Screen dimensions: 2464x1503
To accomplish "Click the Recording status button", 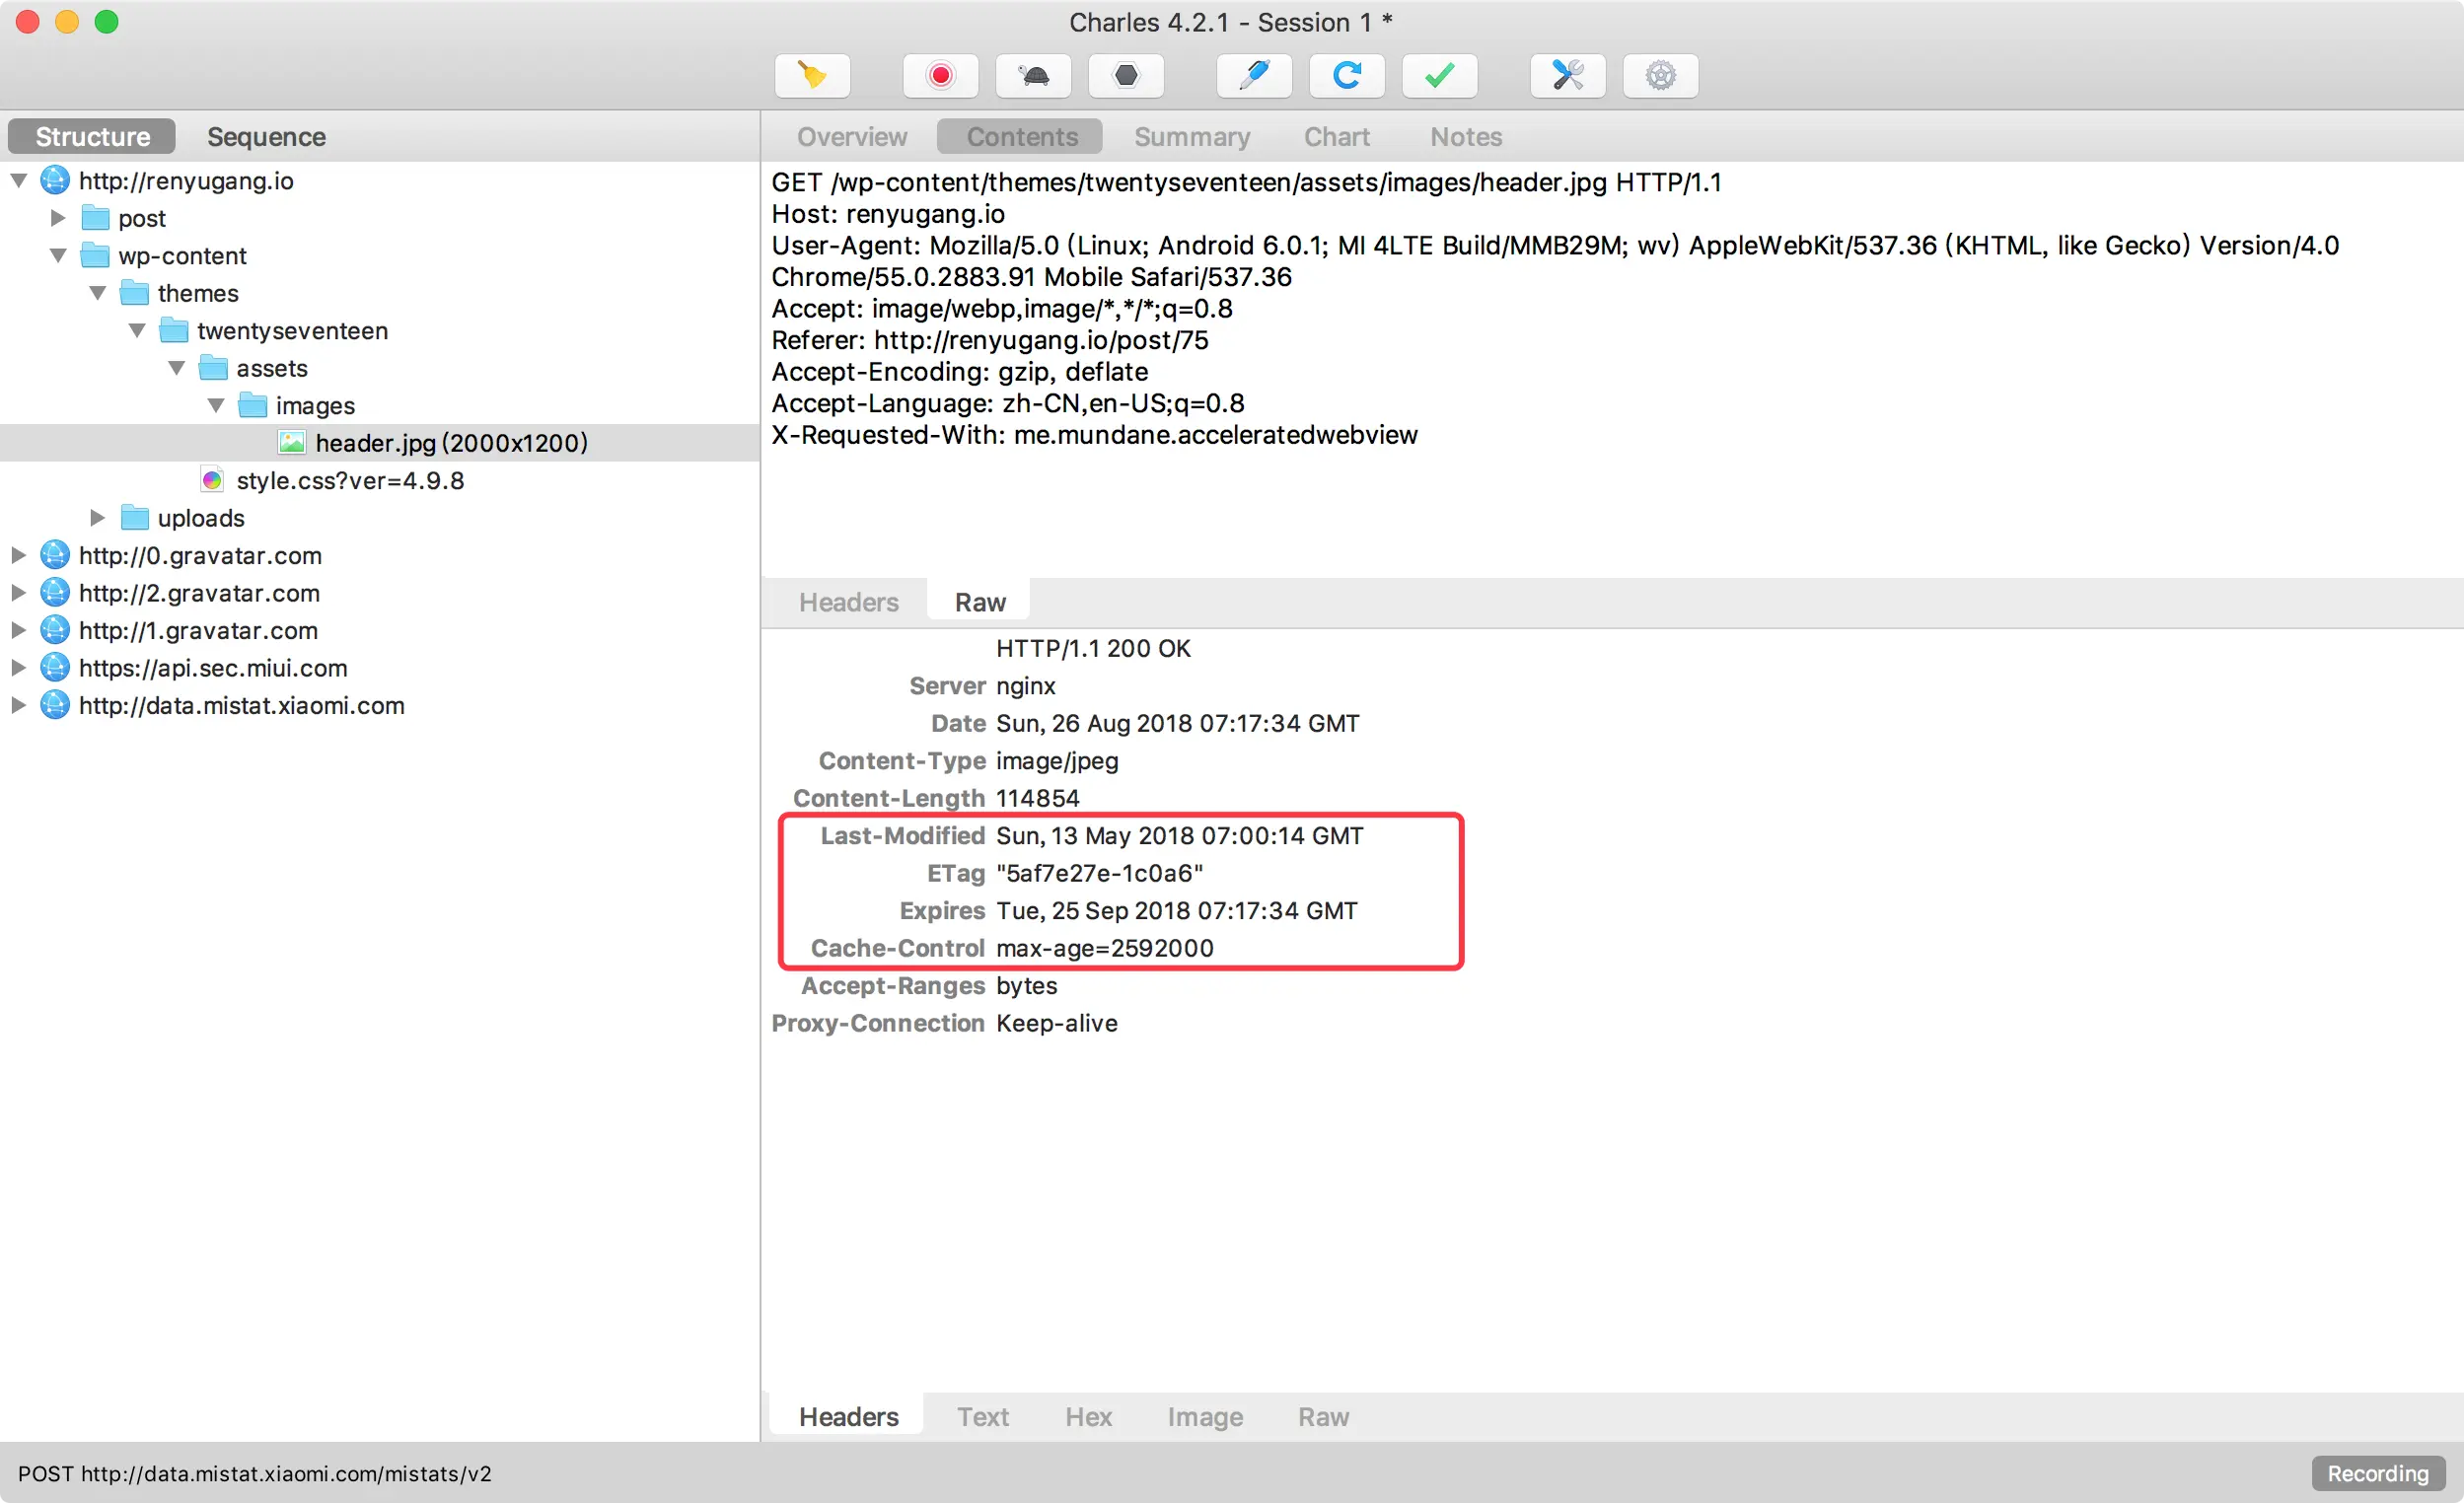I will pyautogui.click(x=2377, y=1474).
